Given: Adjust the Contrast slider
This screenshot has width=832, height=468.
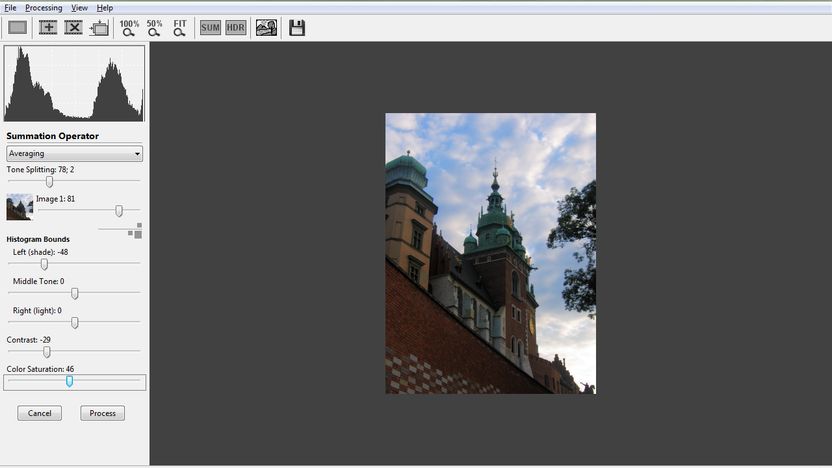Looking at the screenshot, I should 47,351.
